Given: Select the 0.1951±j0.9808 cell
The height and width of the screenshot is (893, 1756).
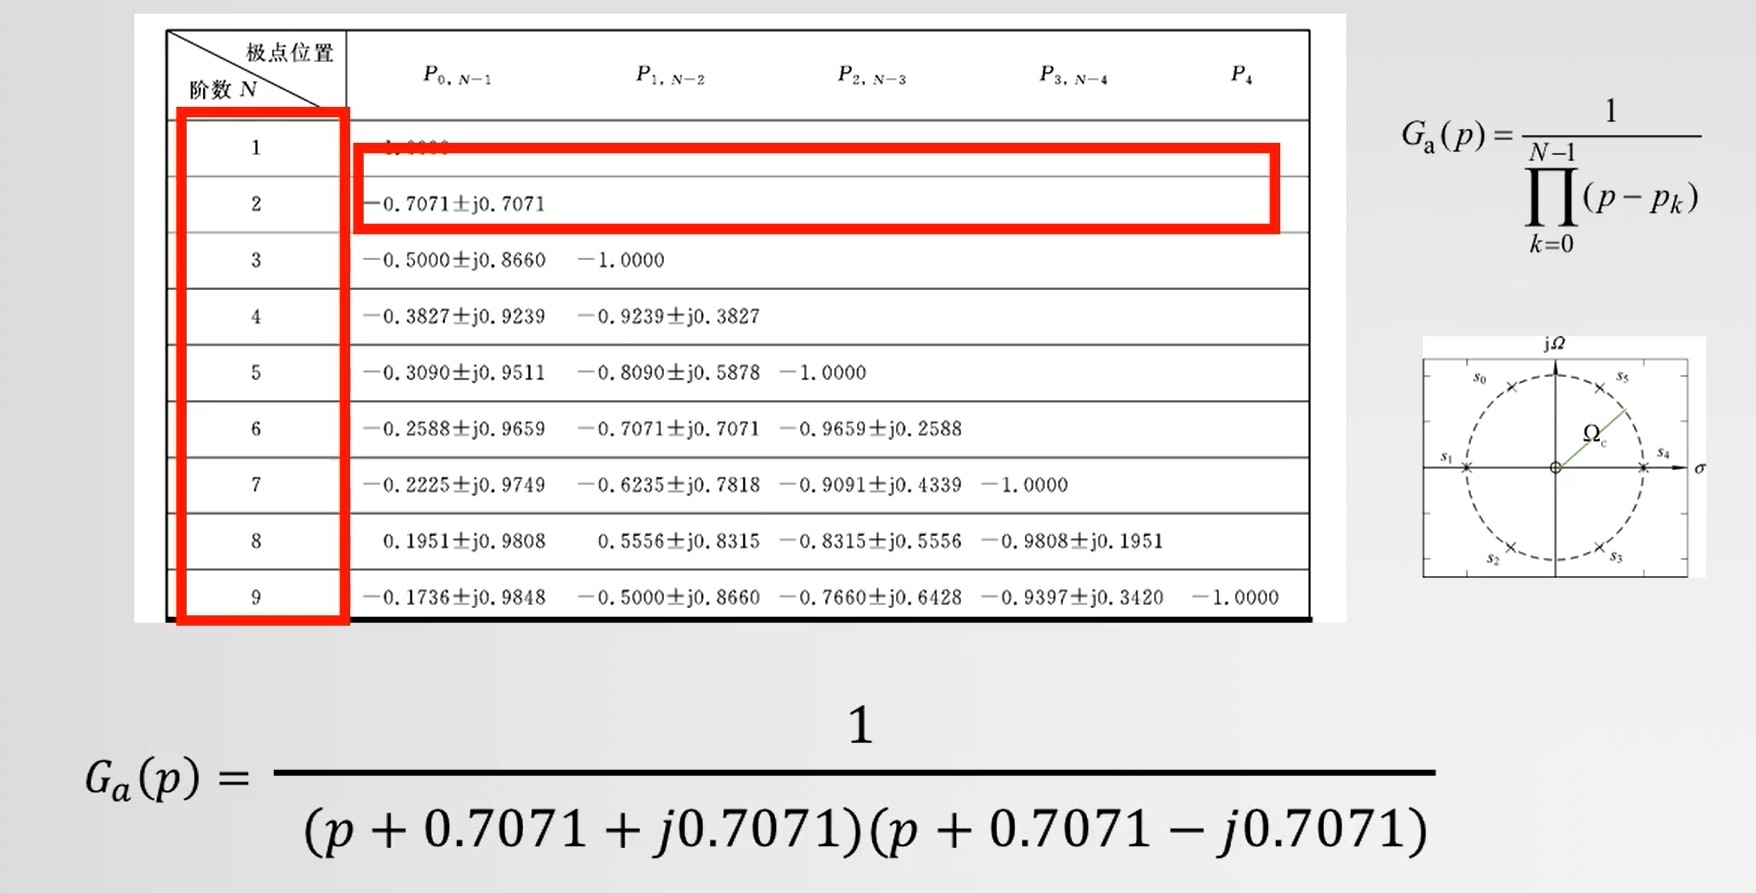Looking at the screenshot, I should tap(464, 541).
